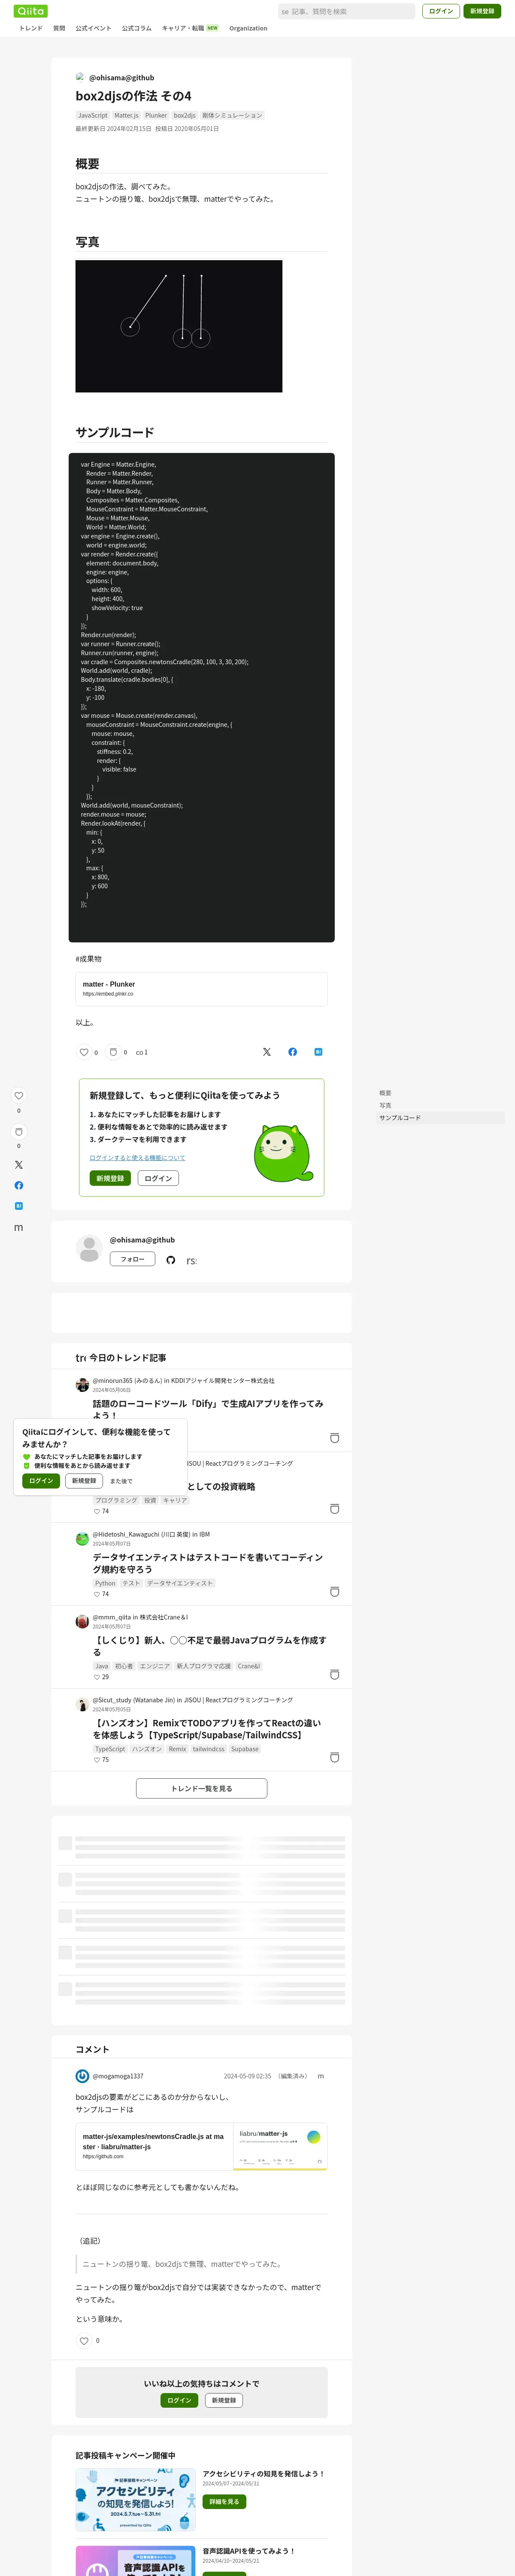Share on X via the icon below the article
The image size is (515, 2576).
point(267,1052)
